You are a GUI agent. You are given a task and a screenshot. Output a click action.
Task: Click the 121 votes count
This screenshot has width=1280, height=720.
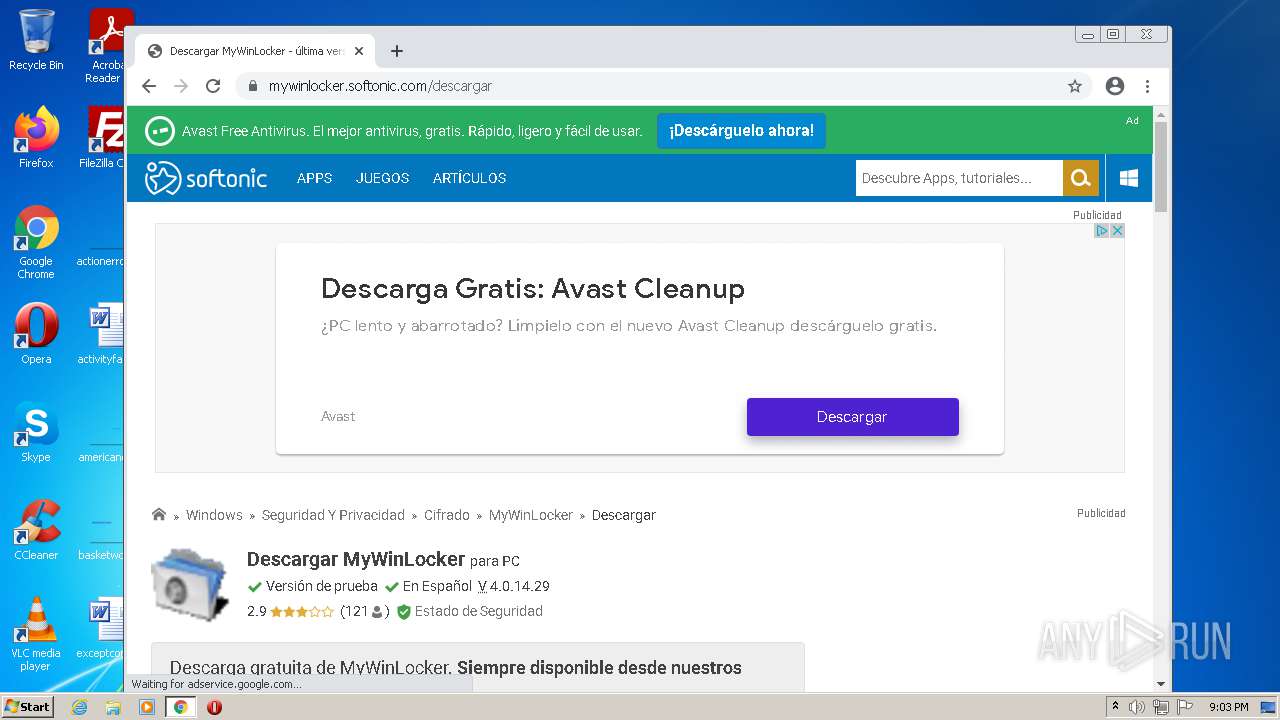(364, 612)
